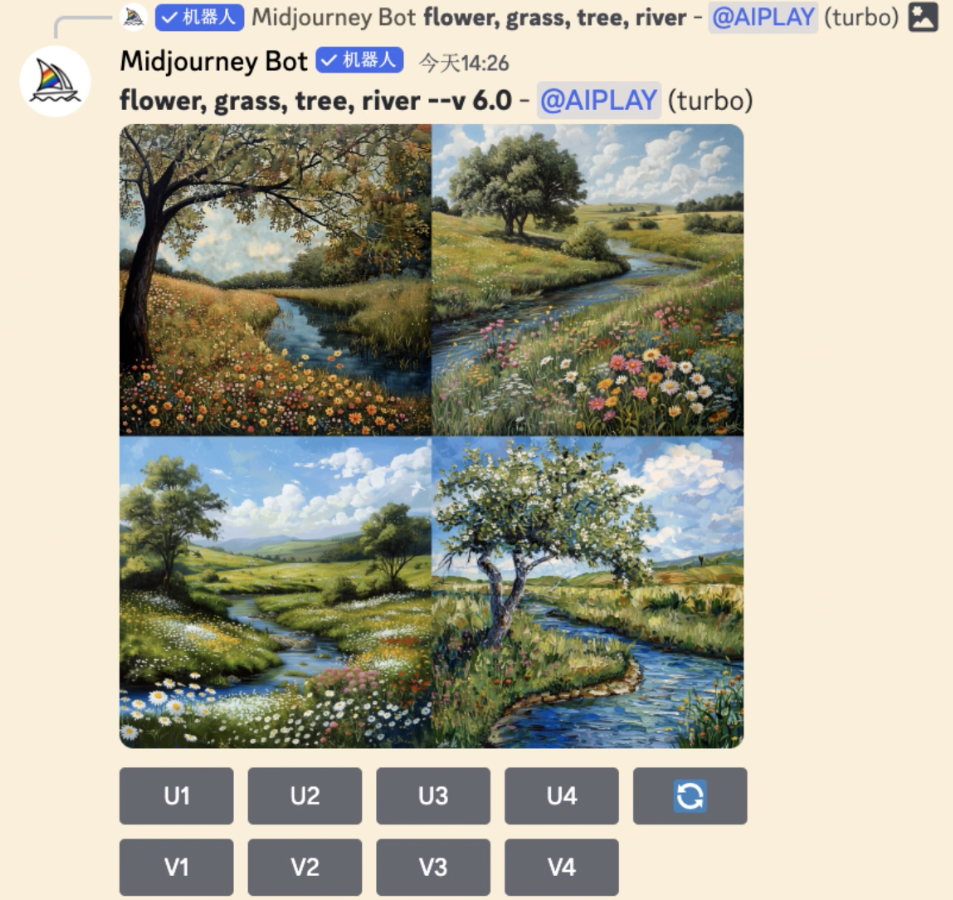Click the @AIPLAY mention in the main message
Image resolution: width=953 pixels, height=900 pixels.
pos(599,100)
